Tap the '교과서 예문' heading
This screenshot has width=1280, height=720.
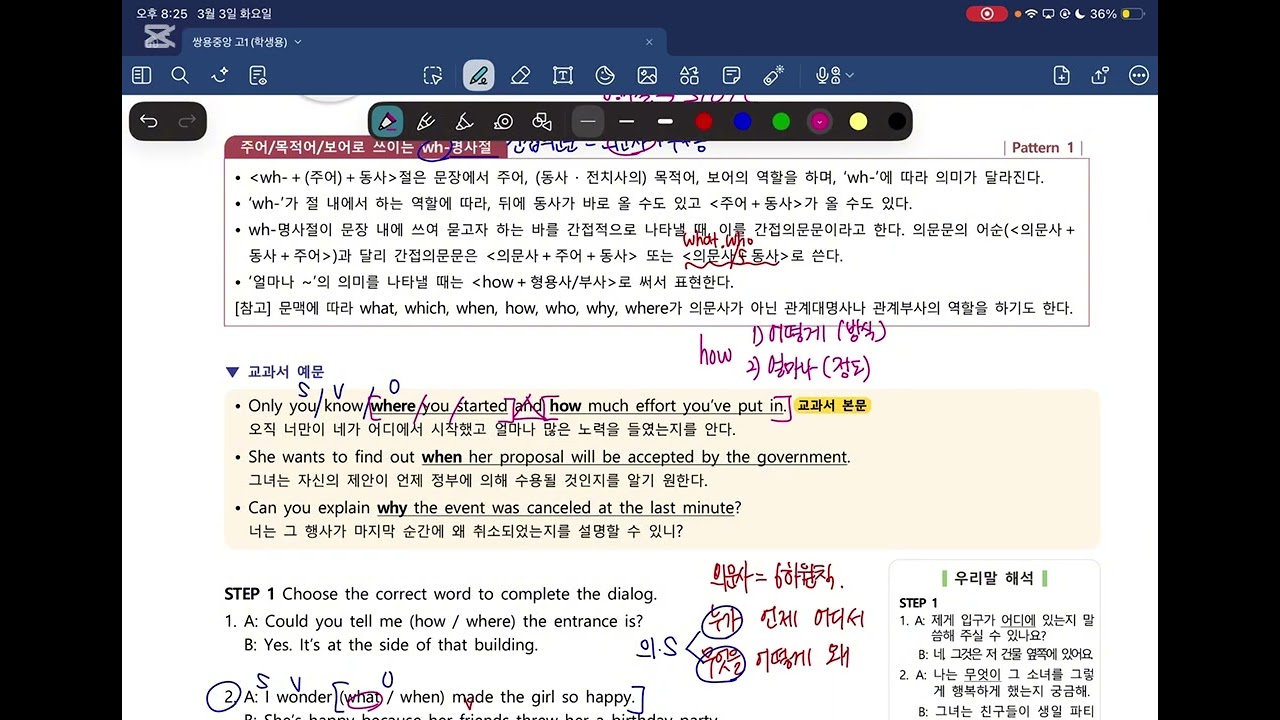tap(286, 371)
